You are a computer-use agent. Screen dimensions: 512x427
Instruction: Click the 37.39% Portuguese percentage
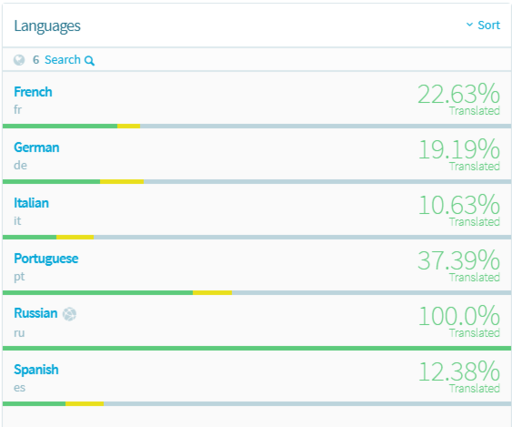(x=459, y=261)
